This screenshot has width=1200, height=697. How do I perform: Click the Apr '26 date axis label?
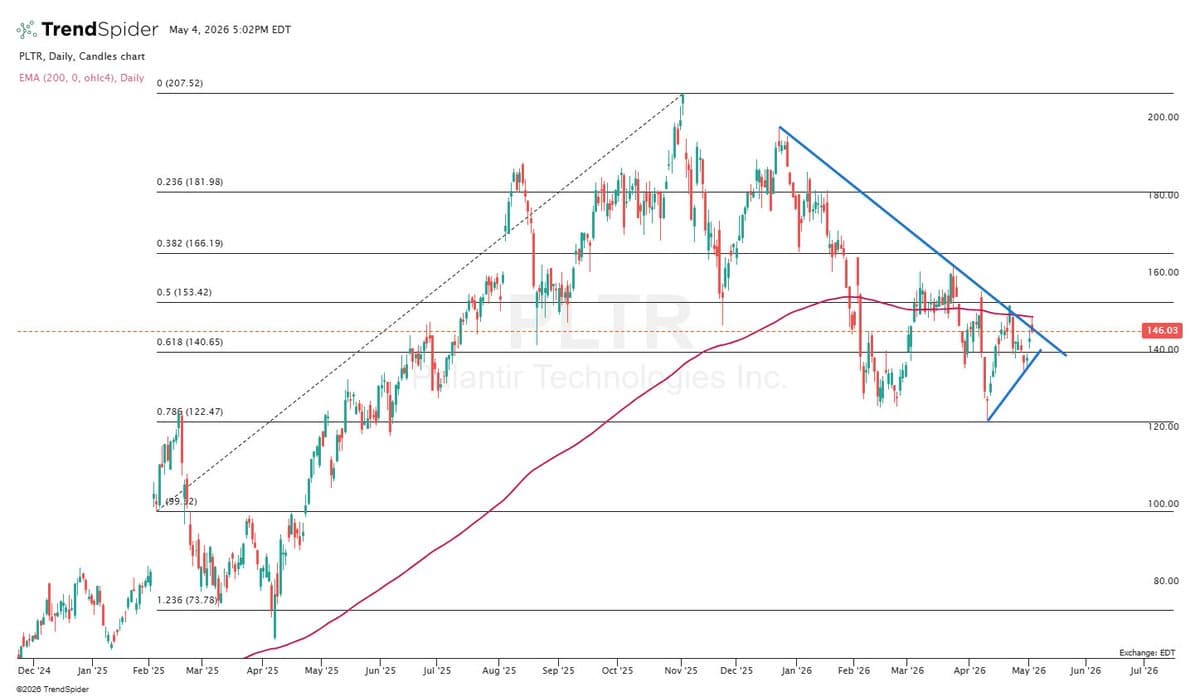click(x=968, y=672)
